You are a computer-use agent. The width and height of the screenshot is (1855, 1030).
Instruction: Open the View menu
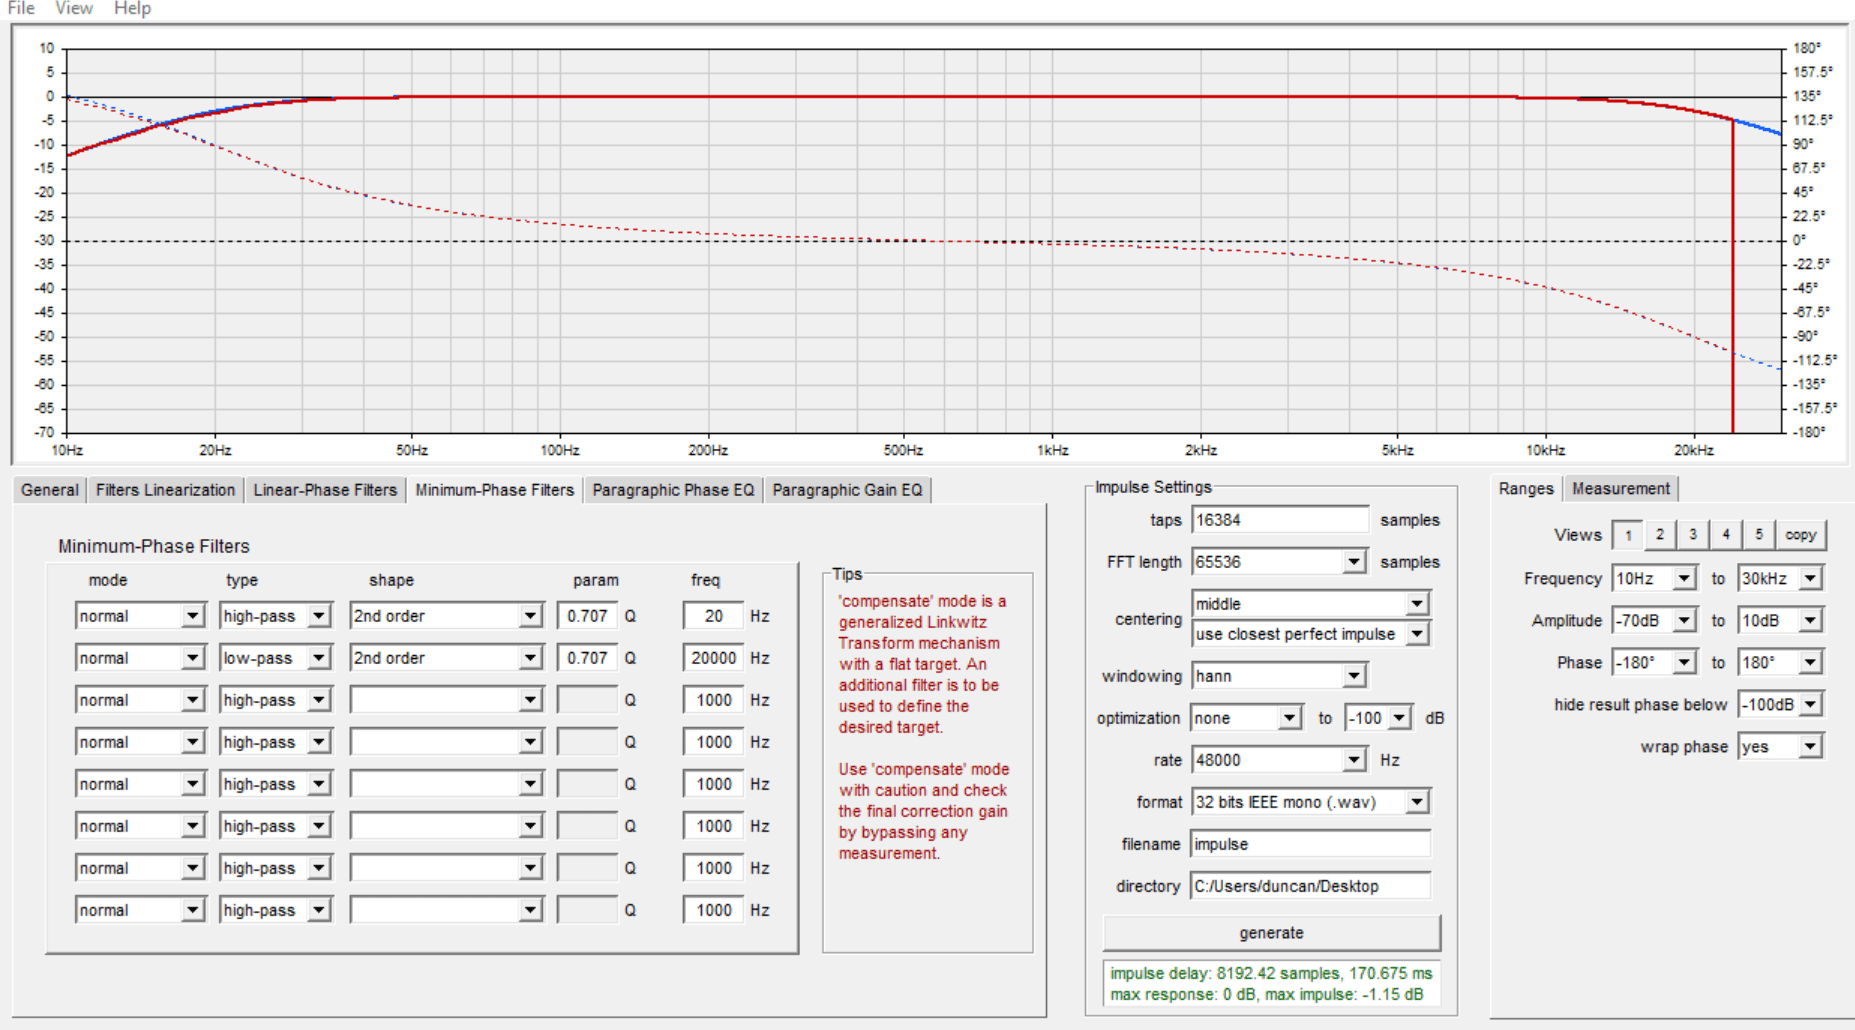[74, 8]
